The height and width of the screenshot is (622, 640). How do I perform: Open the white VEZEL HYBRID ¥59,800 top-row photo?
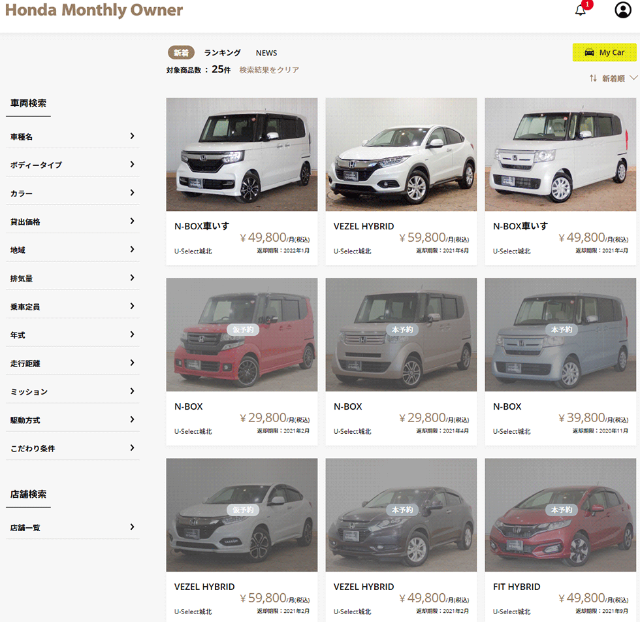point(401,154)
